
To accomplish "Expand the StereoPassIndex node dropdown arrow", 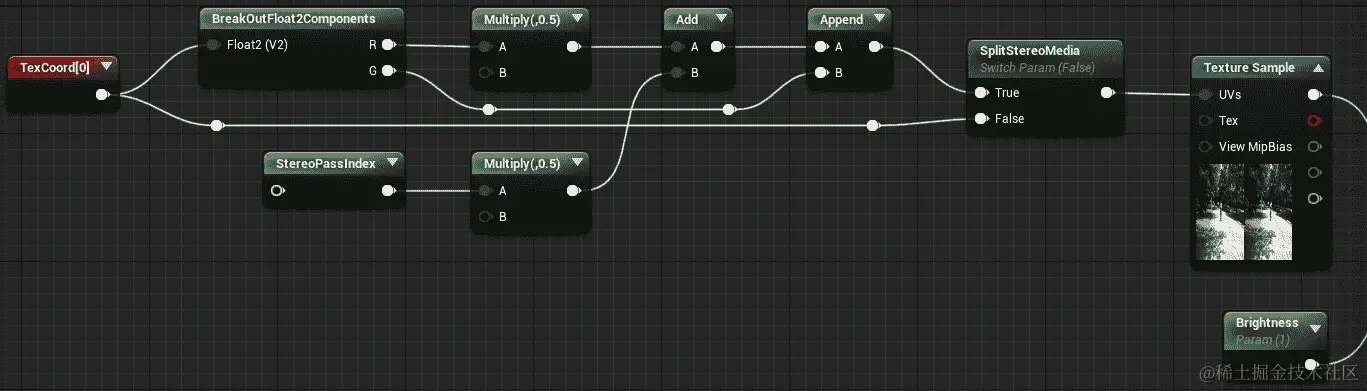I will click(x=392, y=162).
